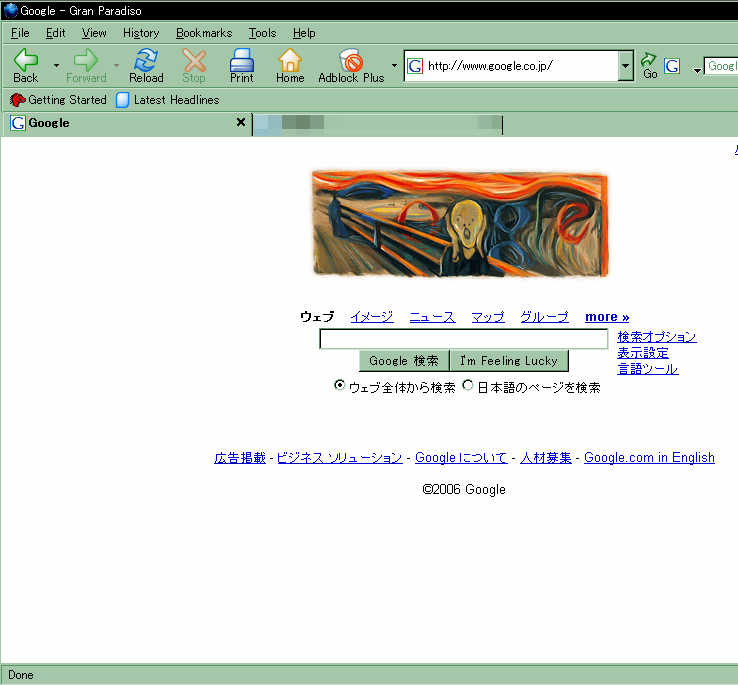Close the Google tab
Image resolution: width=738 pixels, height=685 pixels.
pyautogui.click(x=241, y=122)
